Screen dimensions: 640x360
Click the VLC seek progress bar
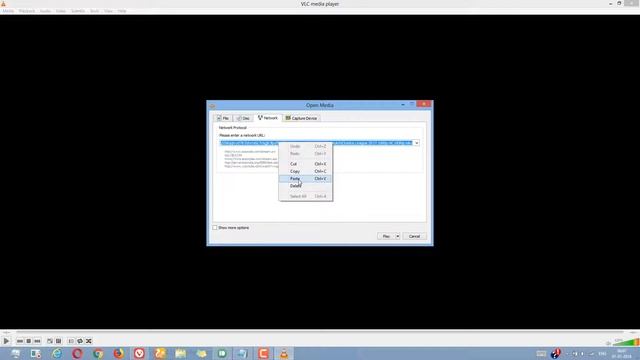(320, 332)
